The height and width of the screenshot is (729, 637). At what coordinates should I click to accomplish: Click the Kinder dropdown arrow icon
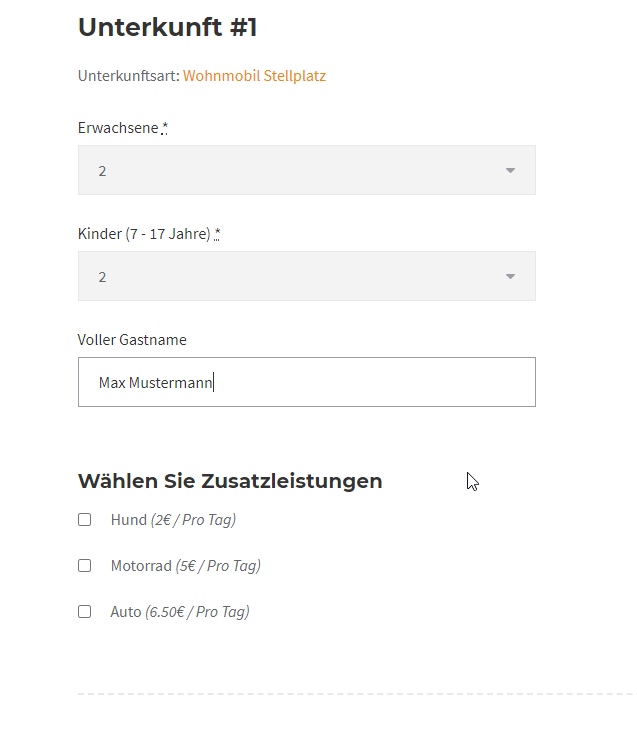(510, 277)
